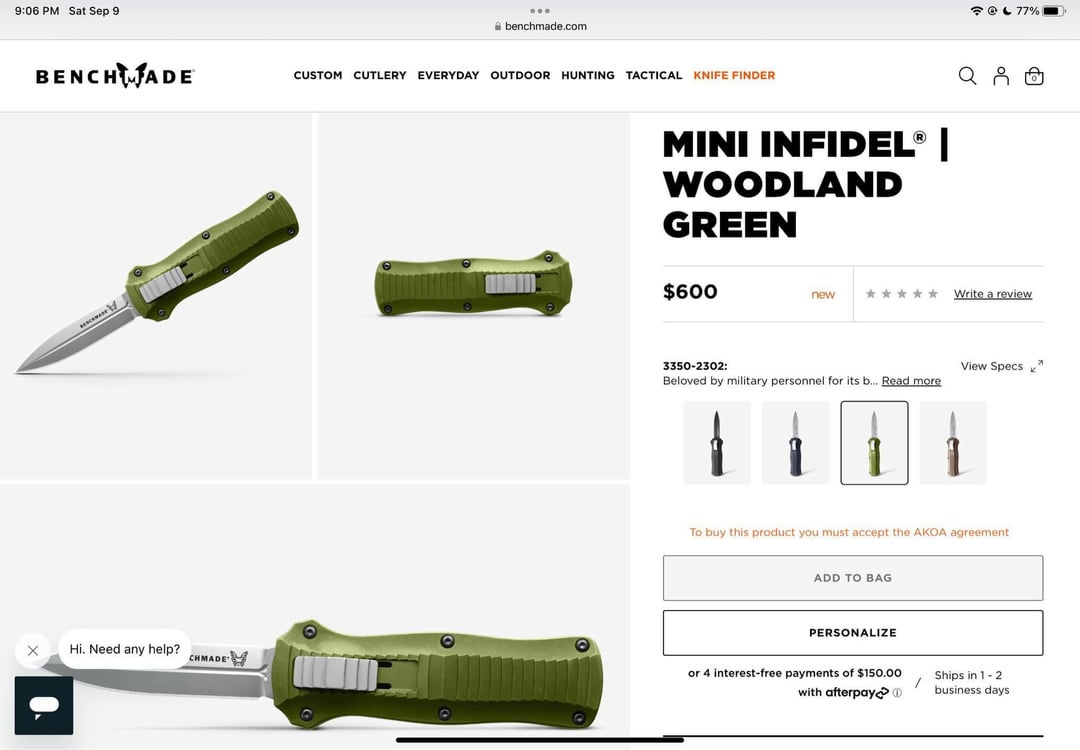Image resolution: width=1080 pixels, height=750 pixels.
Task: Open the Knife Finder link
Action: (734, 75)
